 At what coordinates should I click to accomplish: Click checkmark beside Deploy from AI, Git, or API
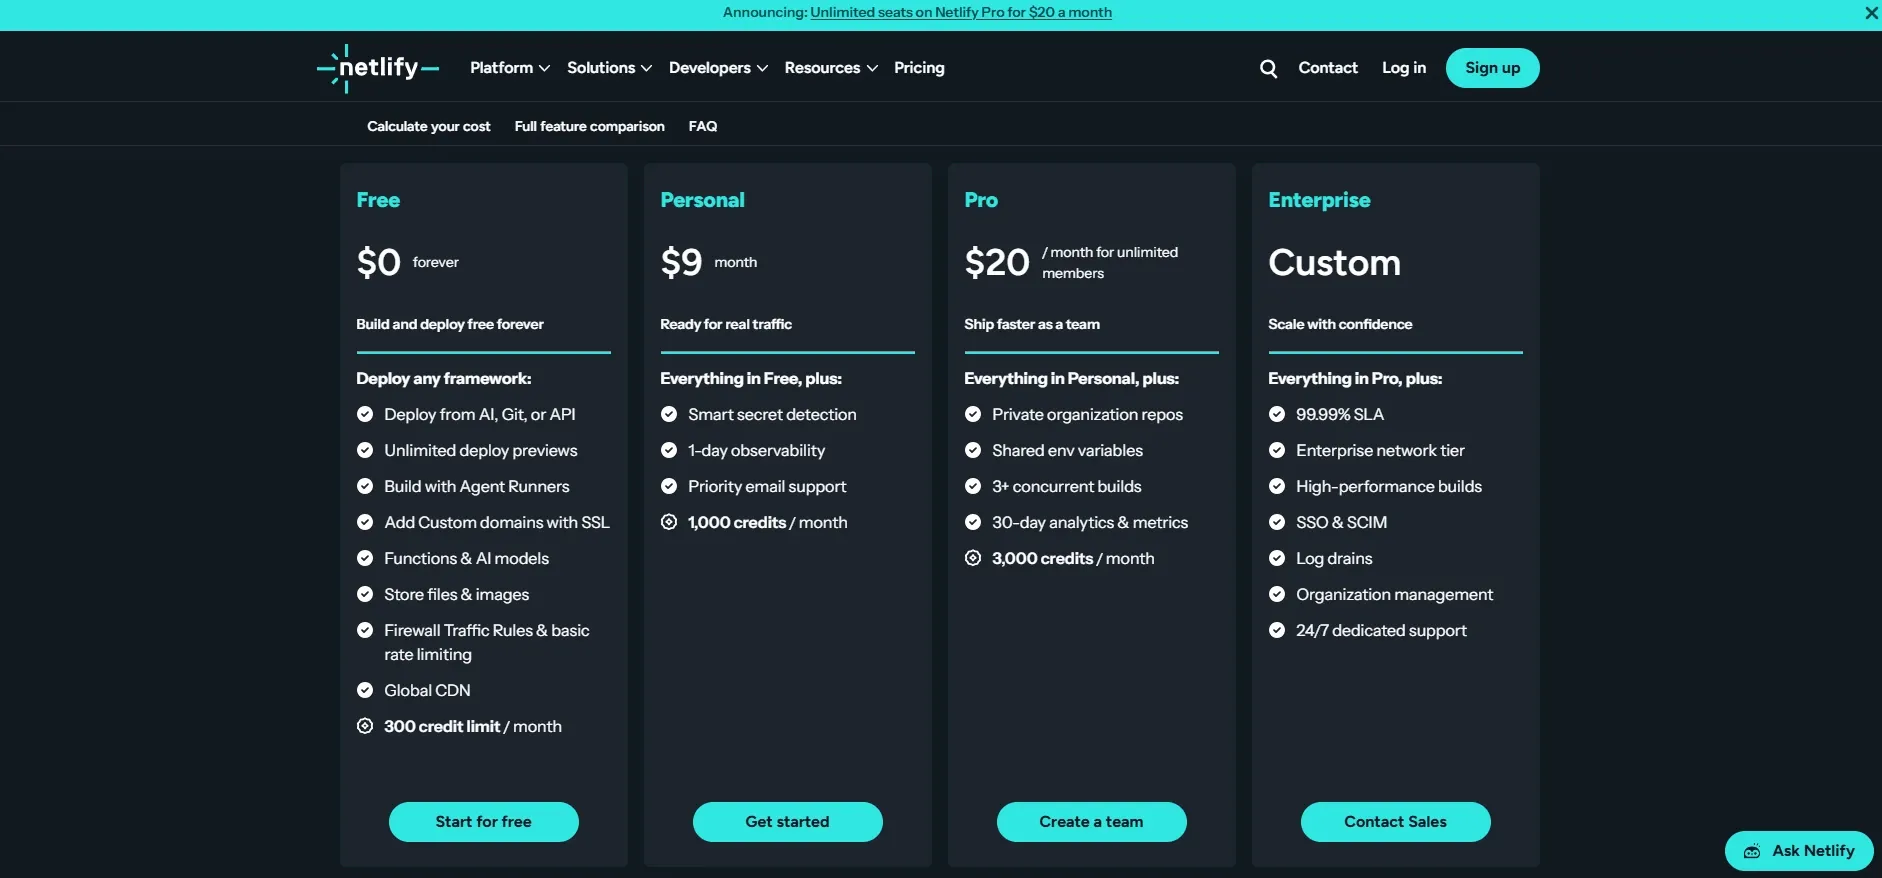point(365,414)
